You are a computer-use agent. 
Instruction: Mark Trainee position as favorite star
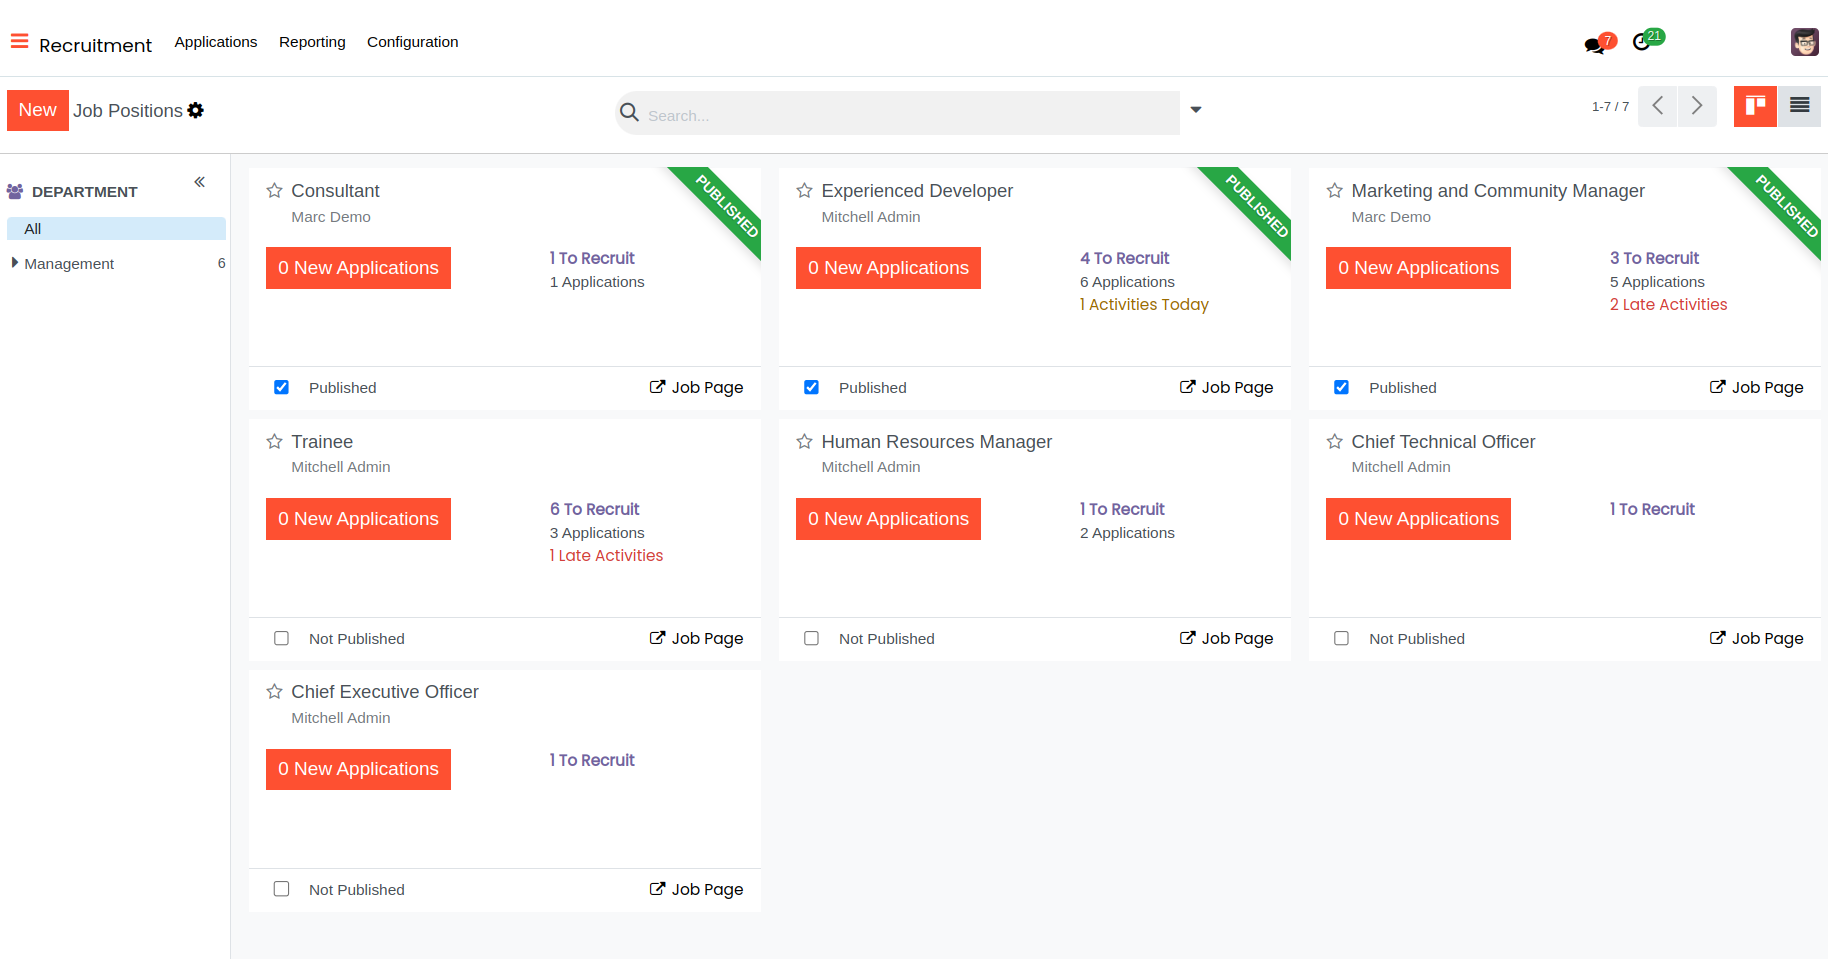(x=275, y=442)
